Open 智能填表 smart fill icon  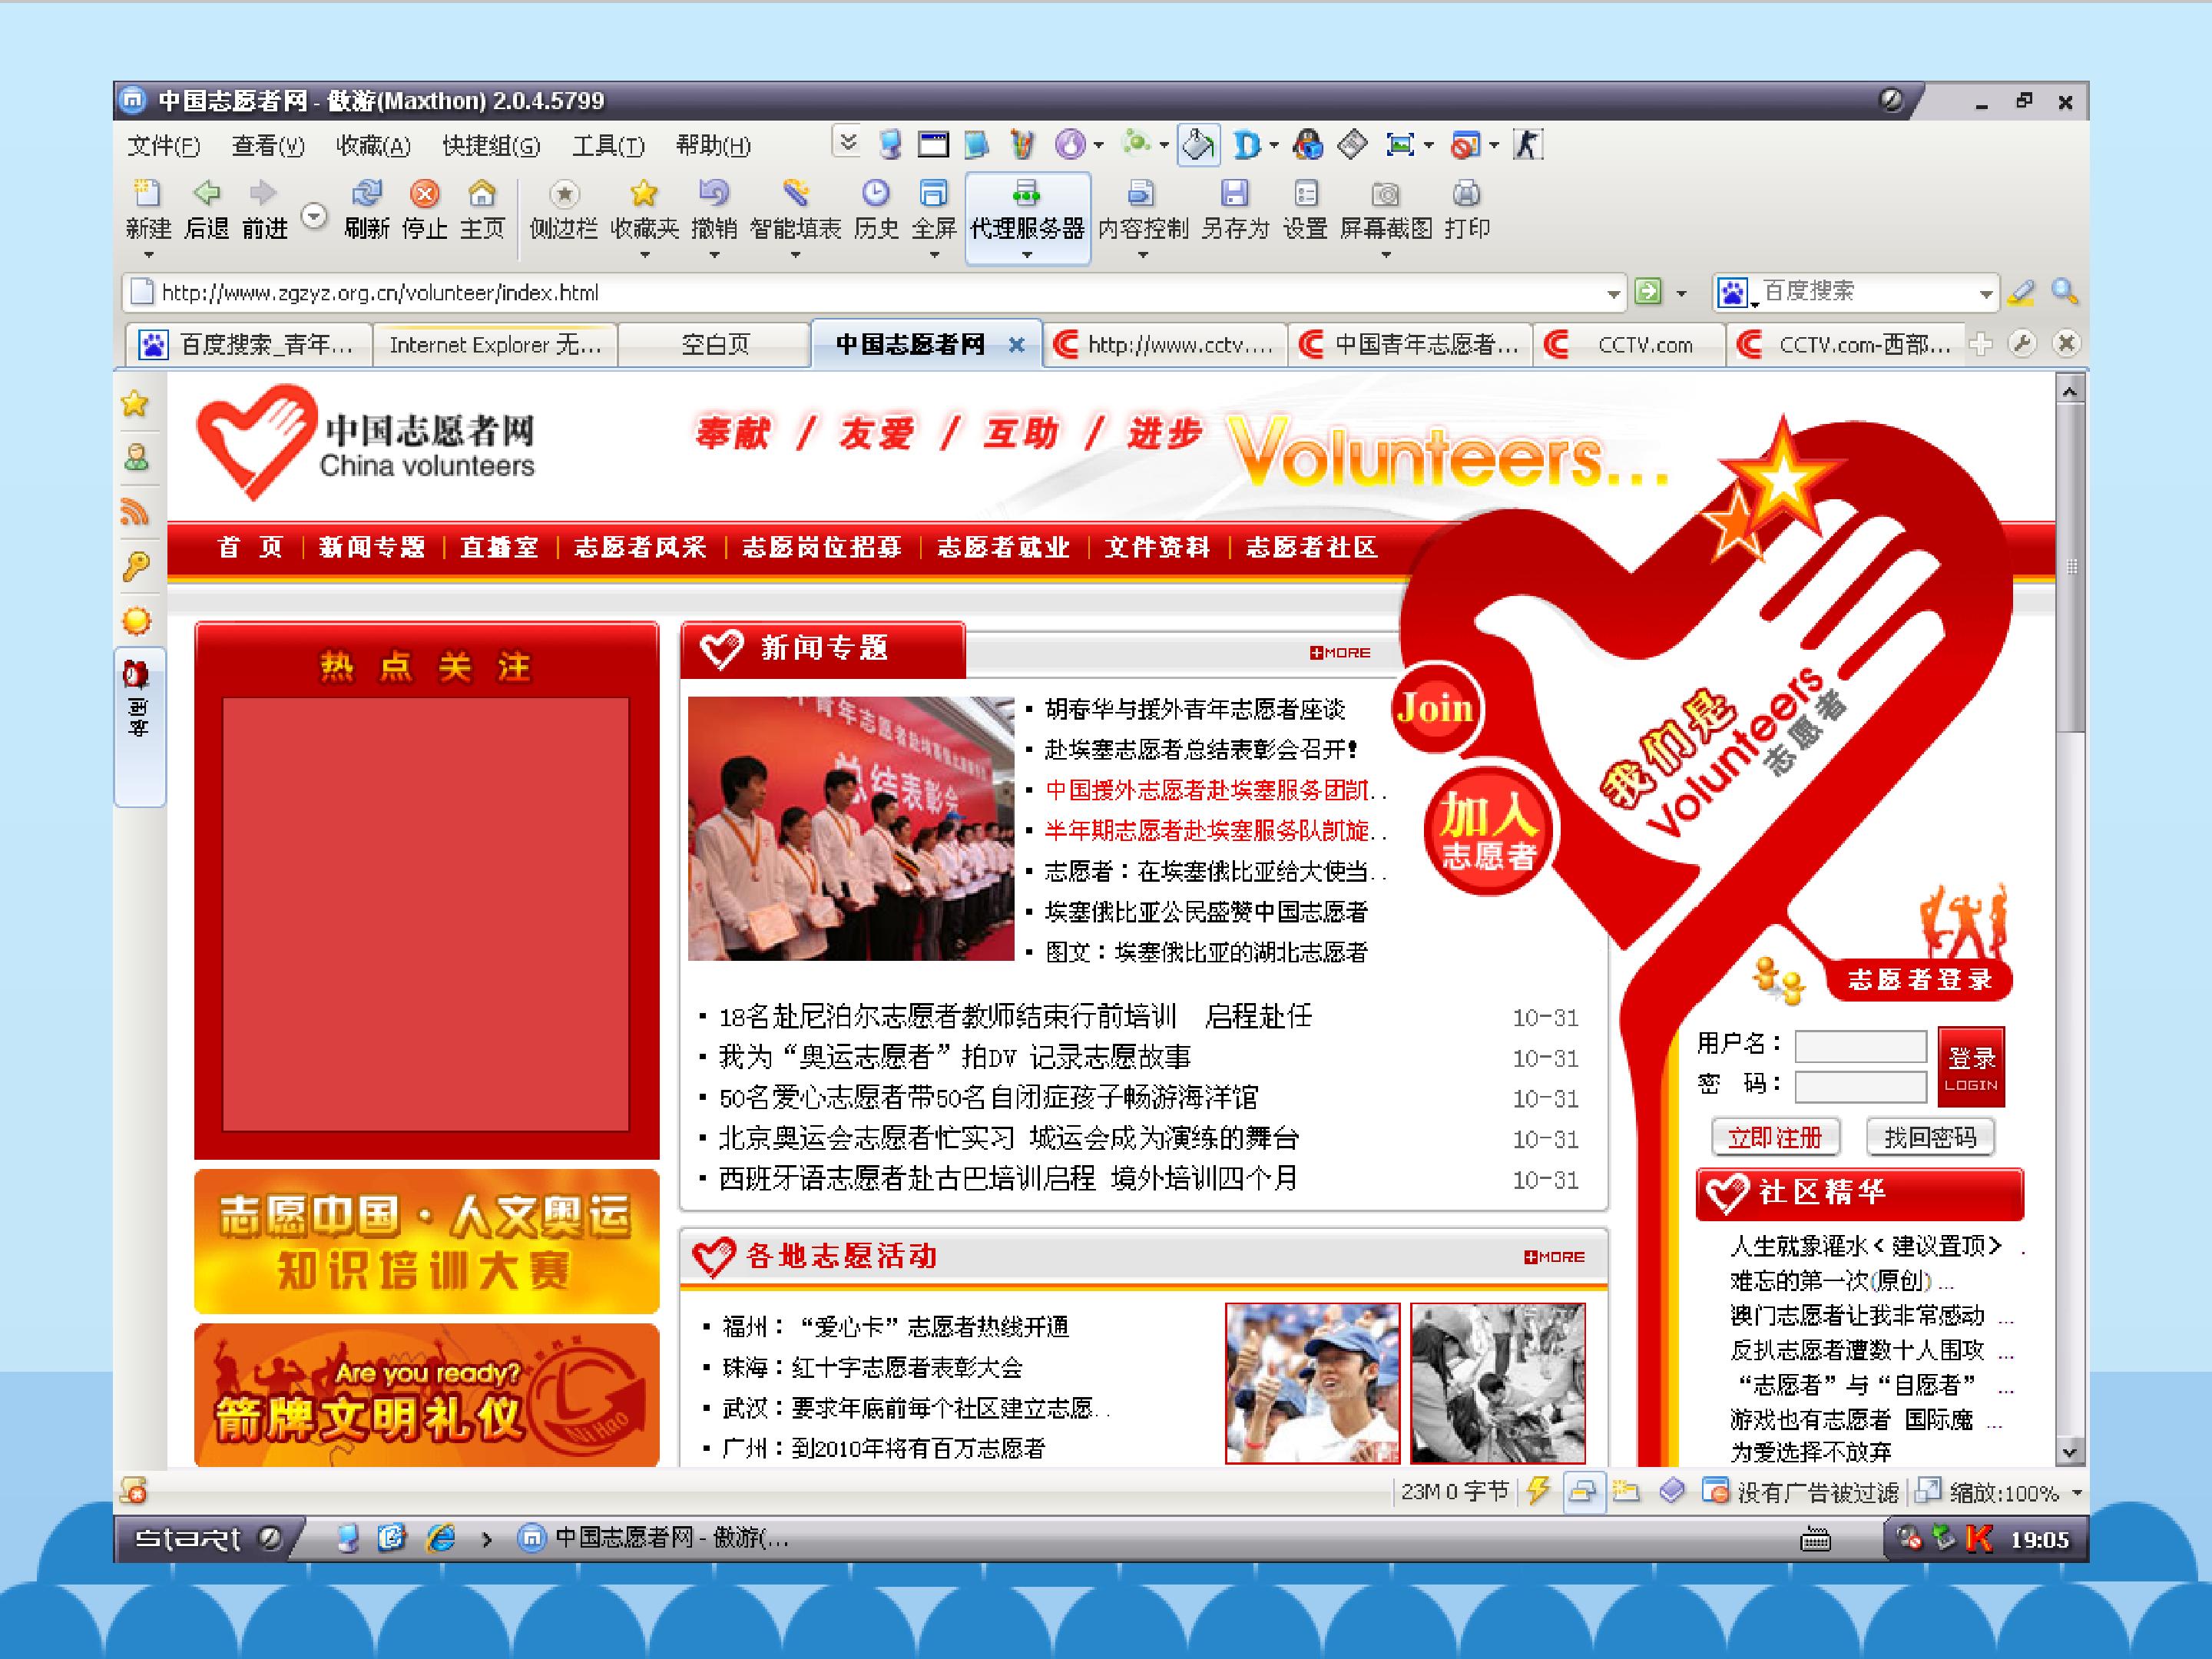pos(796,193)
